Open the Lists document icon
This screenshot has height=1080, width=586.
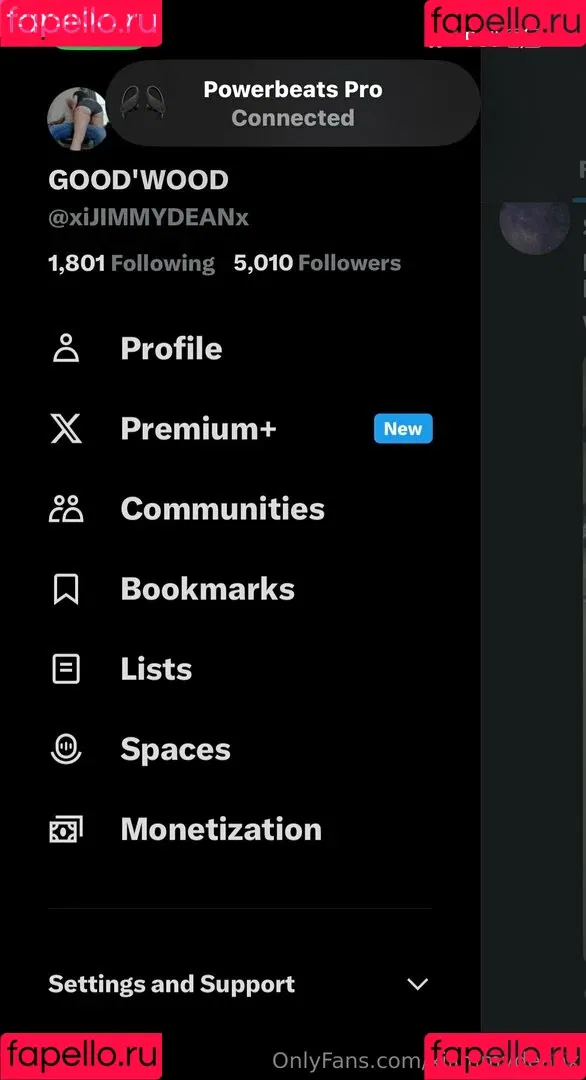click(x=66, y=669)
